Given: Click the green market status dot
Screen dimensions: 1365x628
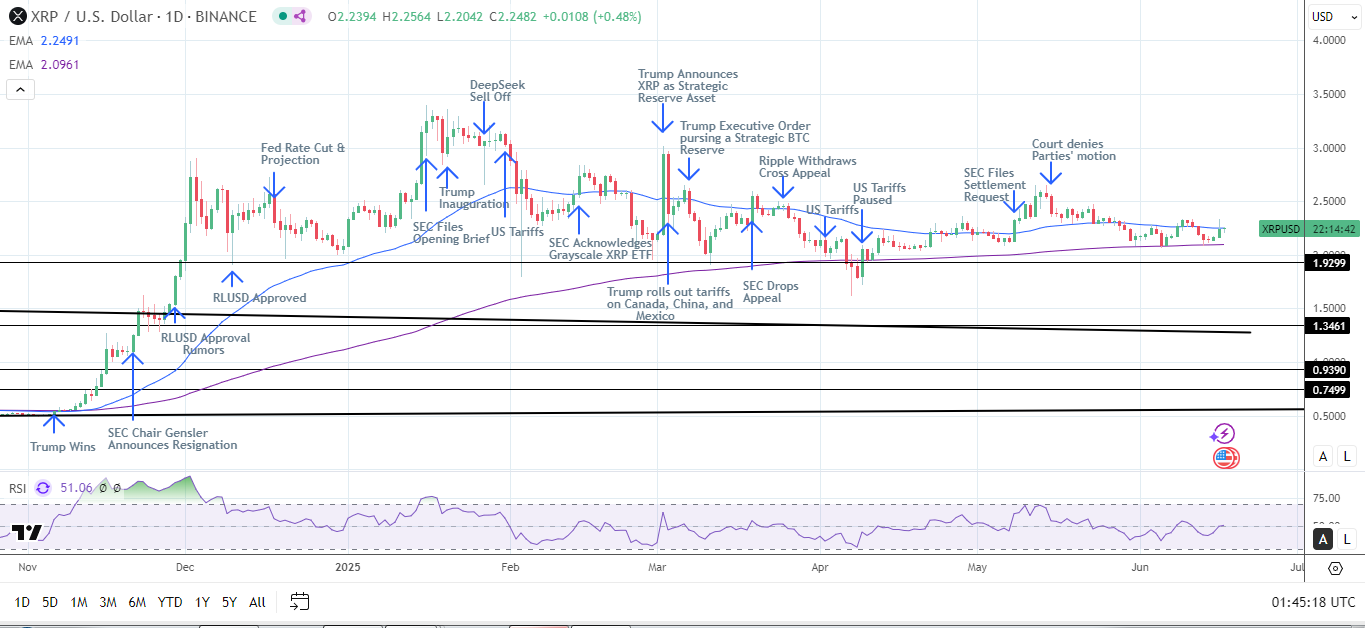Looking at the screenshot, I should 281,16.
